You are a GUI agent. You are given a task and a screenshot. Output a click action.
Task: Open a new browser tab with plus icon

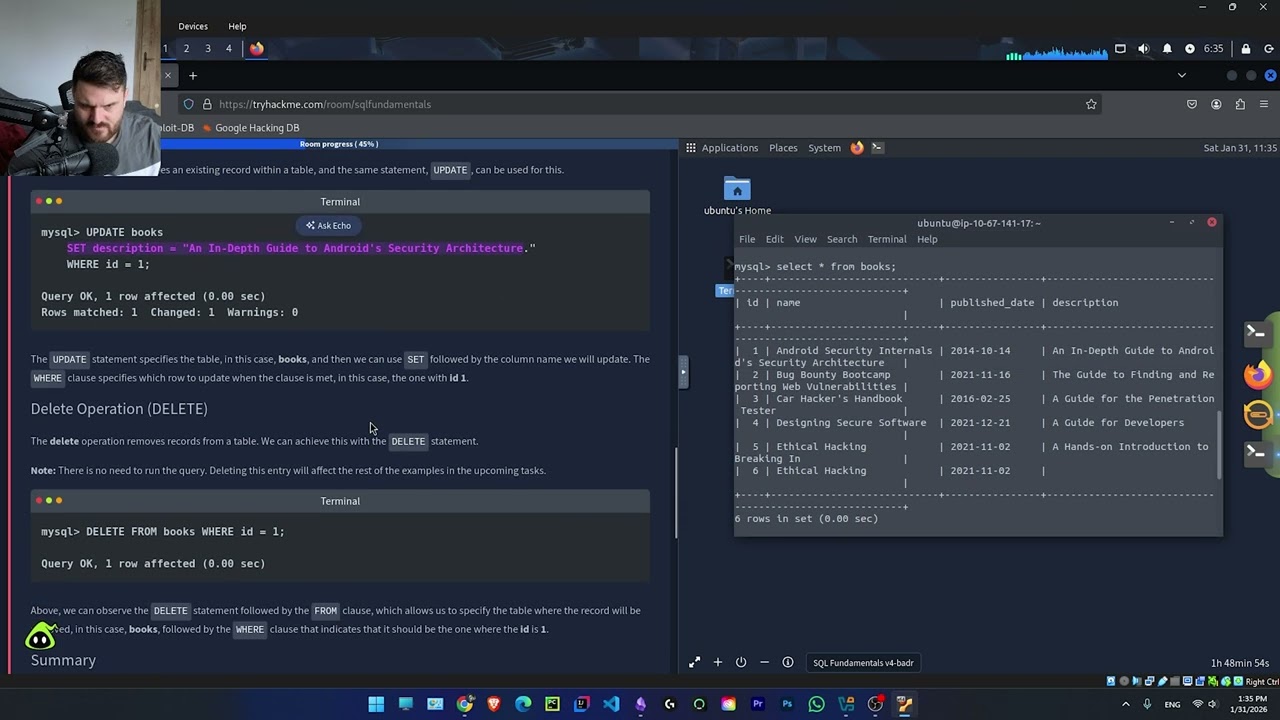193,75
